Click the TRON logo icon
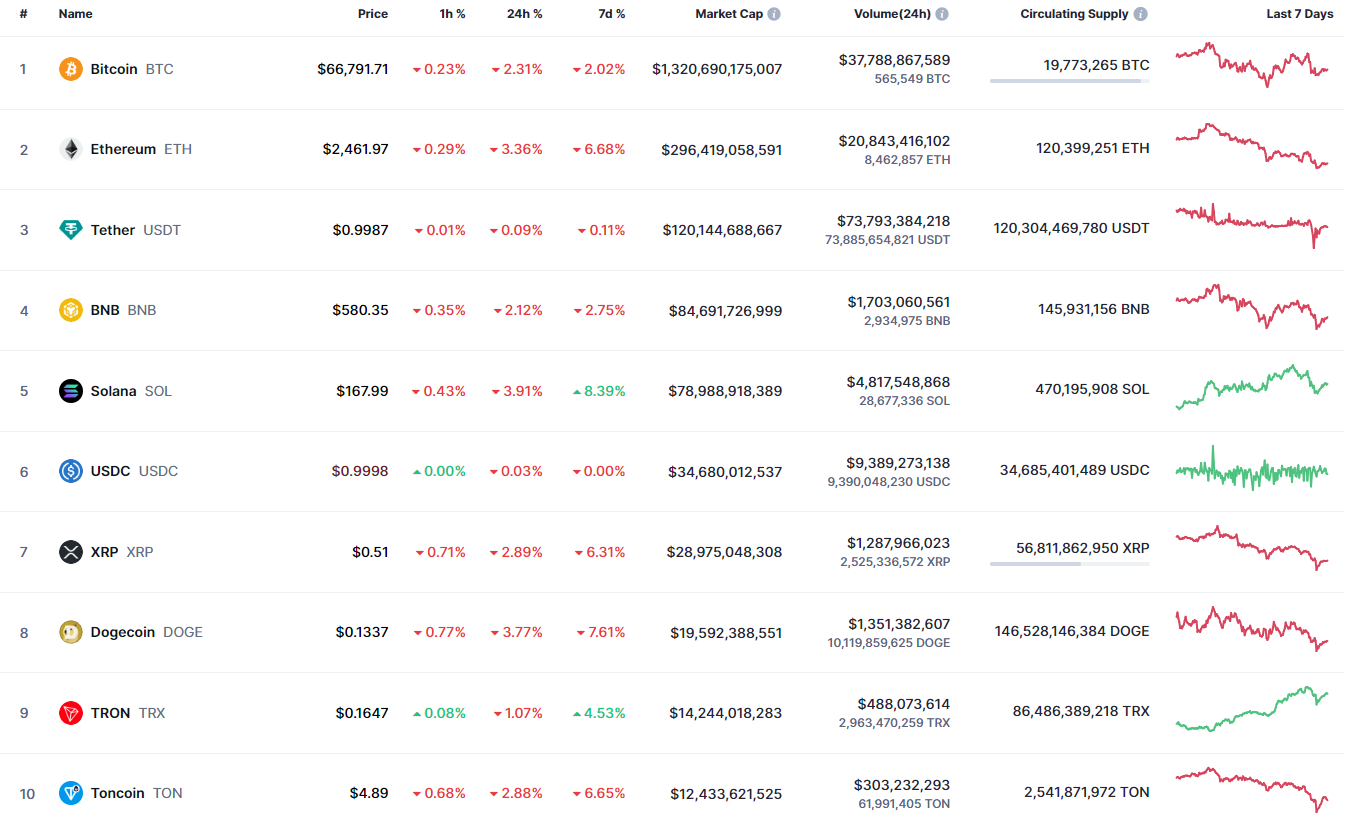Screen dimensions: 1353x824 pos(70,713)
